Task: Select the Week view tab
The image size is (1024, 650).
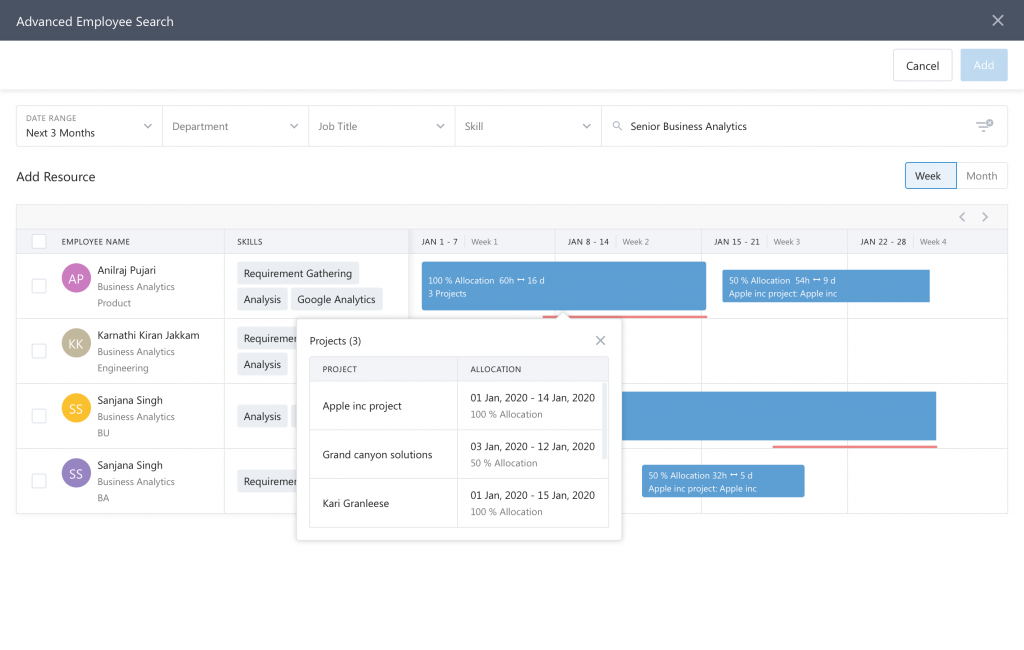Action: point(930,175)
